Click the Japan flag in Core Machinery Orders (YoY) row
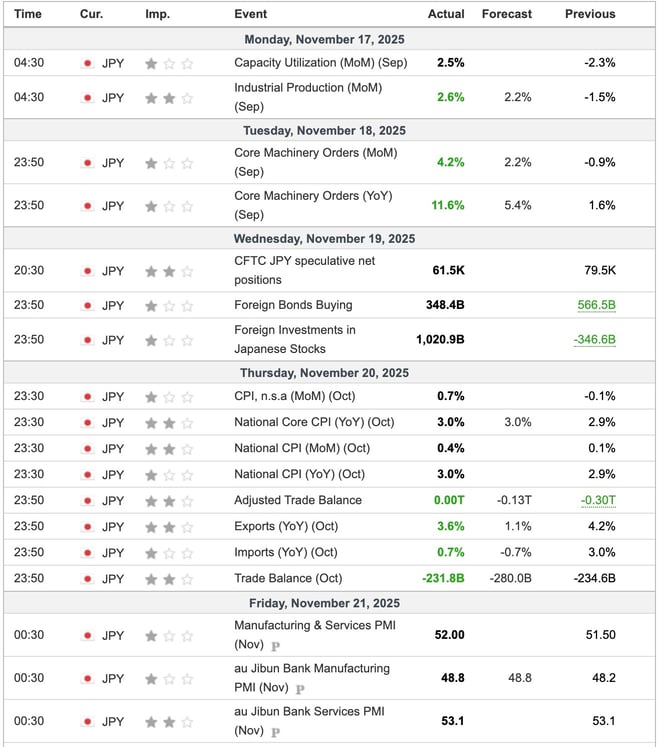658x747 pixels. click(88, 206)
